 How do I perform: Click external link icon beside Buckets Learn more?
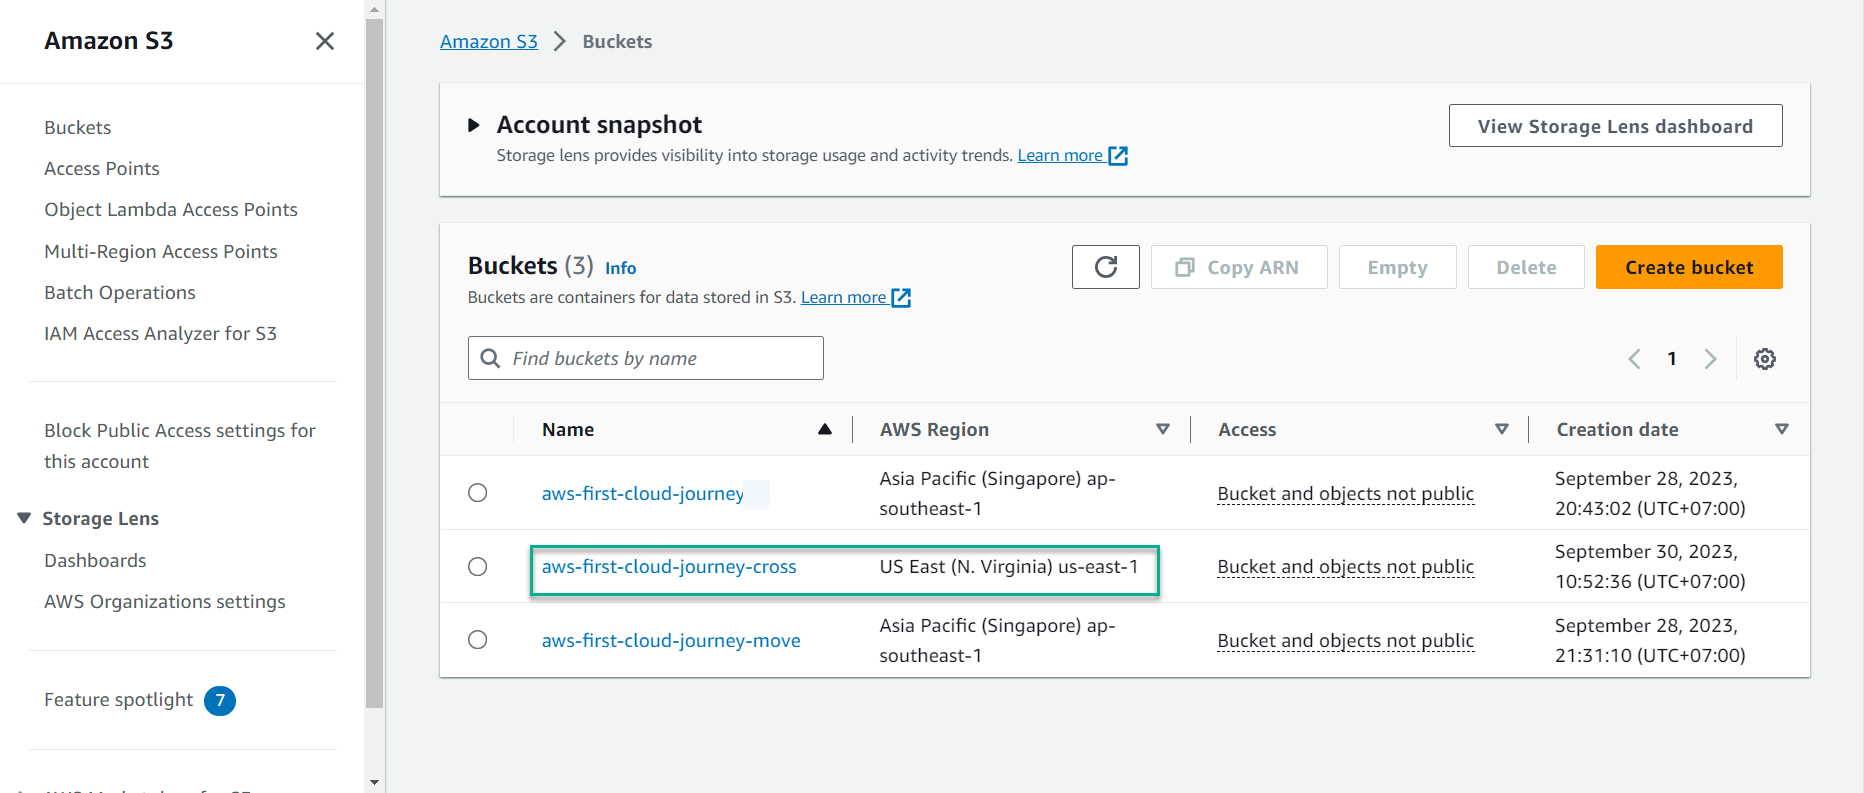901,298
